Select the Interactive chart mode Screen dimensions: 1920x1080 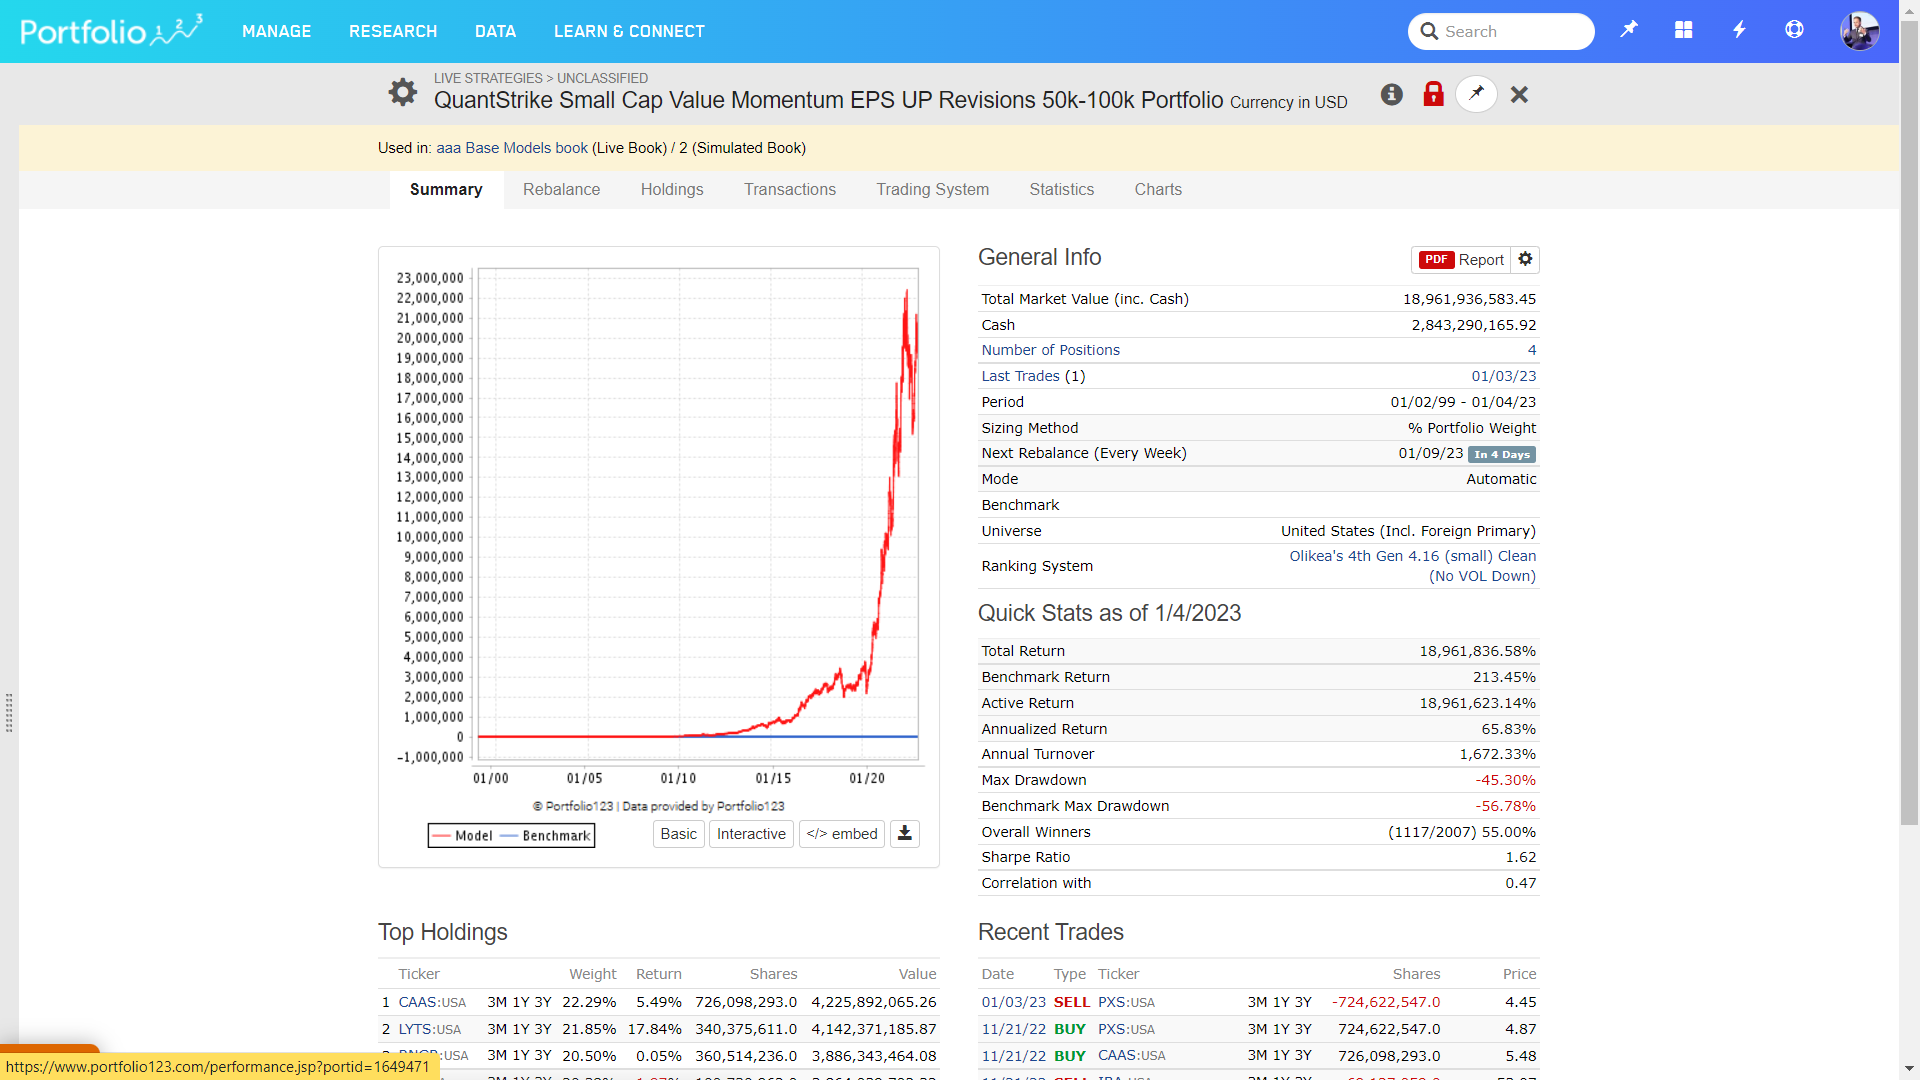[x=751, y=834]
